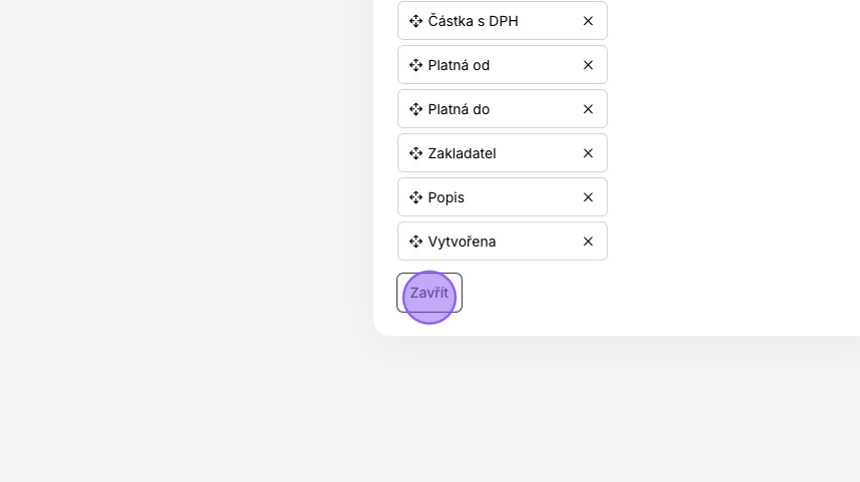Image resolution: width=860 pixels, height=482 pixels.
Task: Click the move handle for Částka s DPH
Action: [416, 21]
